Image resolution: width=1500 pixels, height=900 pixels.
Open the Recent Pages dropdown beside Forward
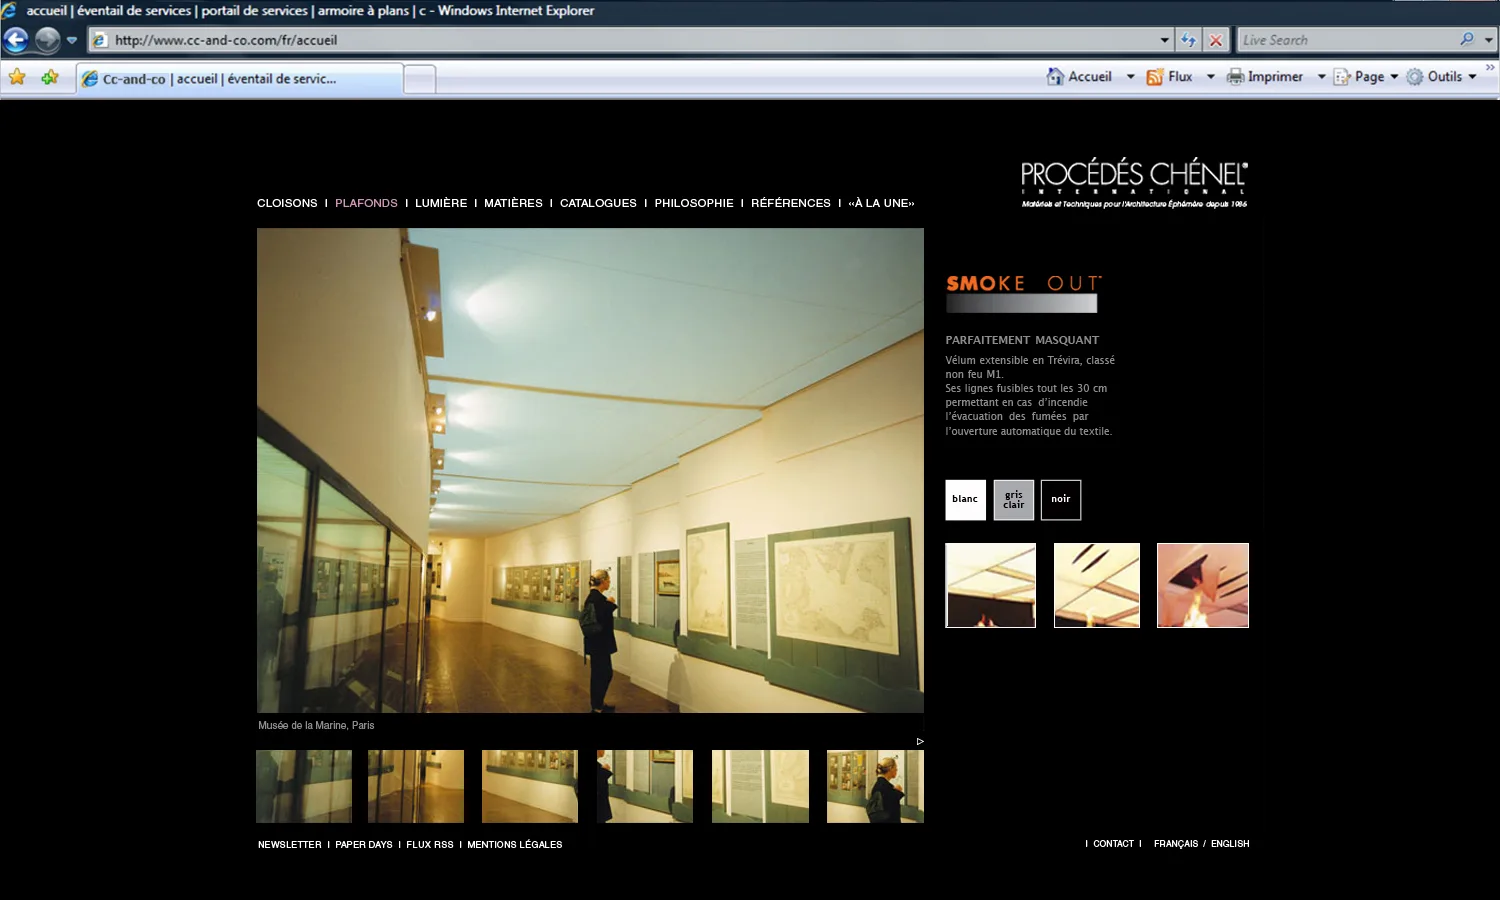[x=72, y=41]
